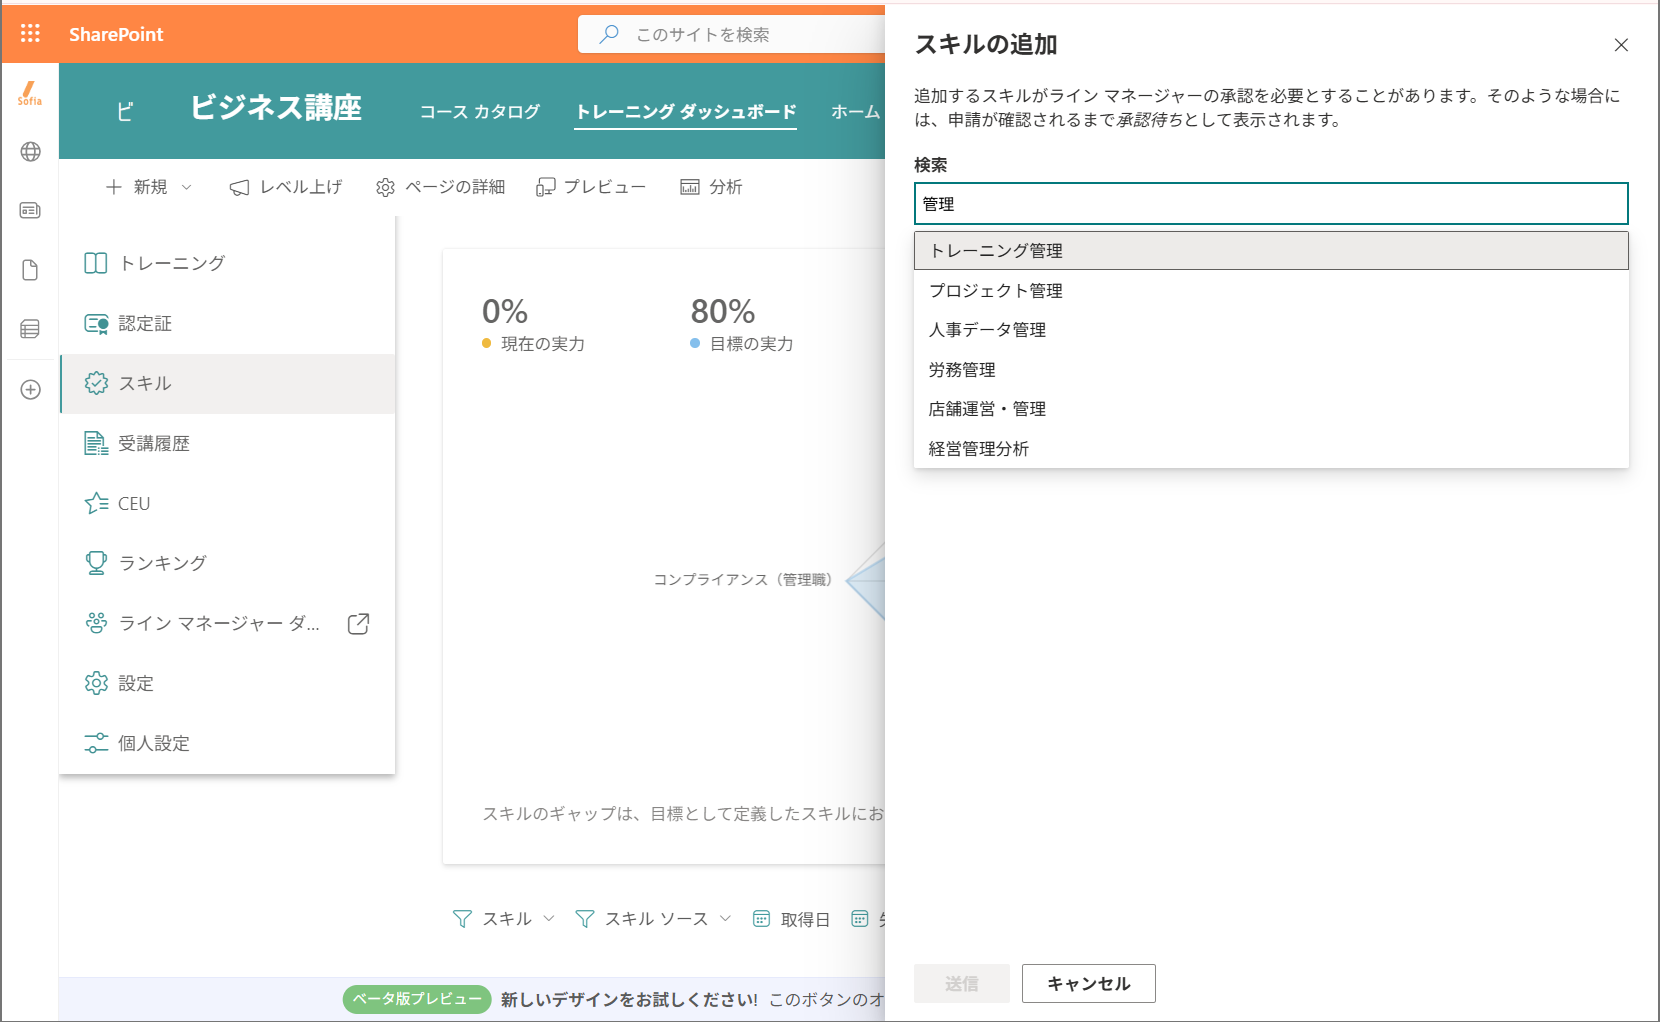Select 店舗運営・管理 from the suggestions
This screenshot has height=1022, width=1660.
coord(1271,409)
